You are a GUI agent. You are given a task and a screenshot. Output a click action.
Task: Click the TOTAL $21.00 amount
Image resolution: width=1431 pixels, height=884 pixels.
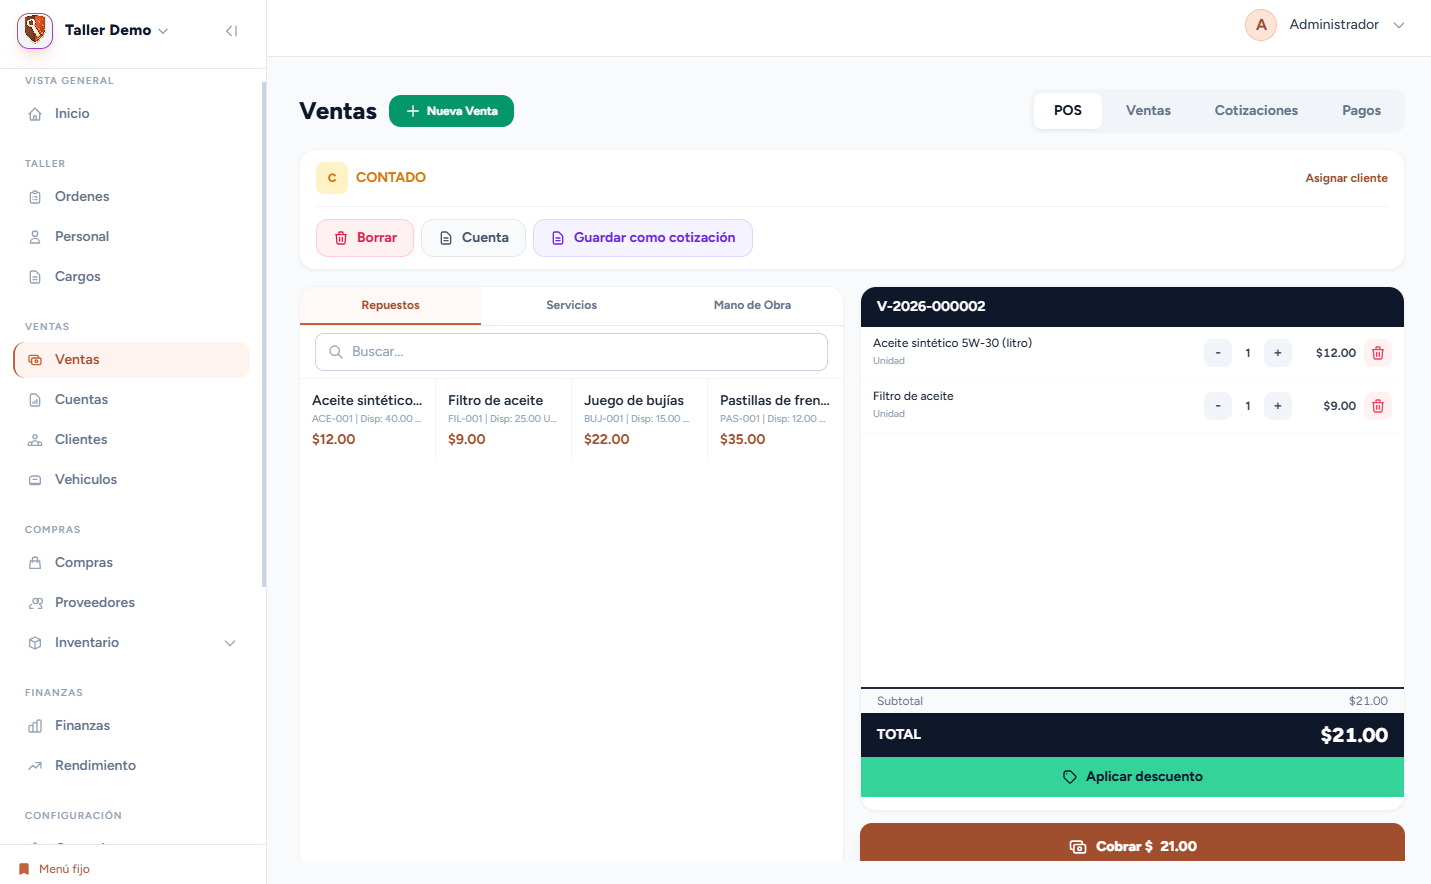1354,736
